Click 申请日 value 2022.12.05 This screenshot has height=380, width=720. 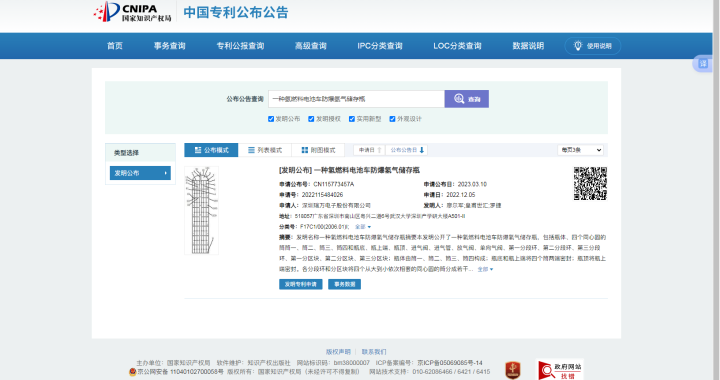tap(461, 195)
